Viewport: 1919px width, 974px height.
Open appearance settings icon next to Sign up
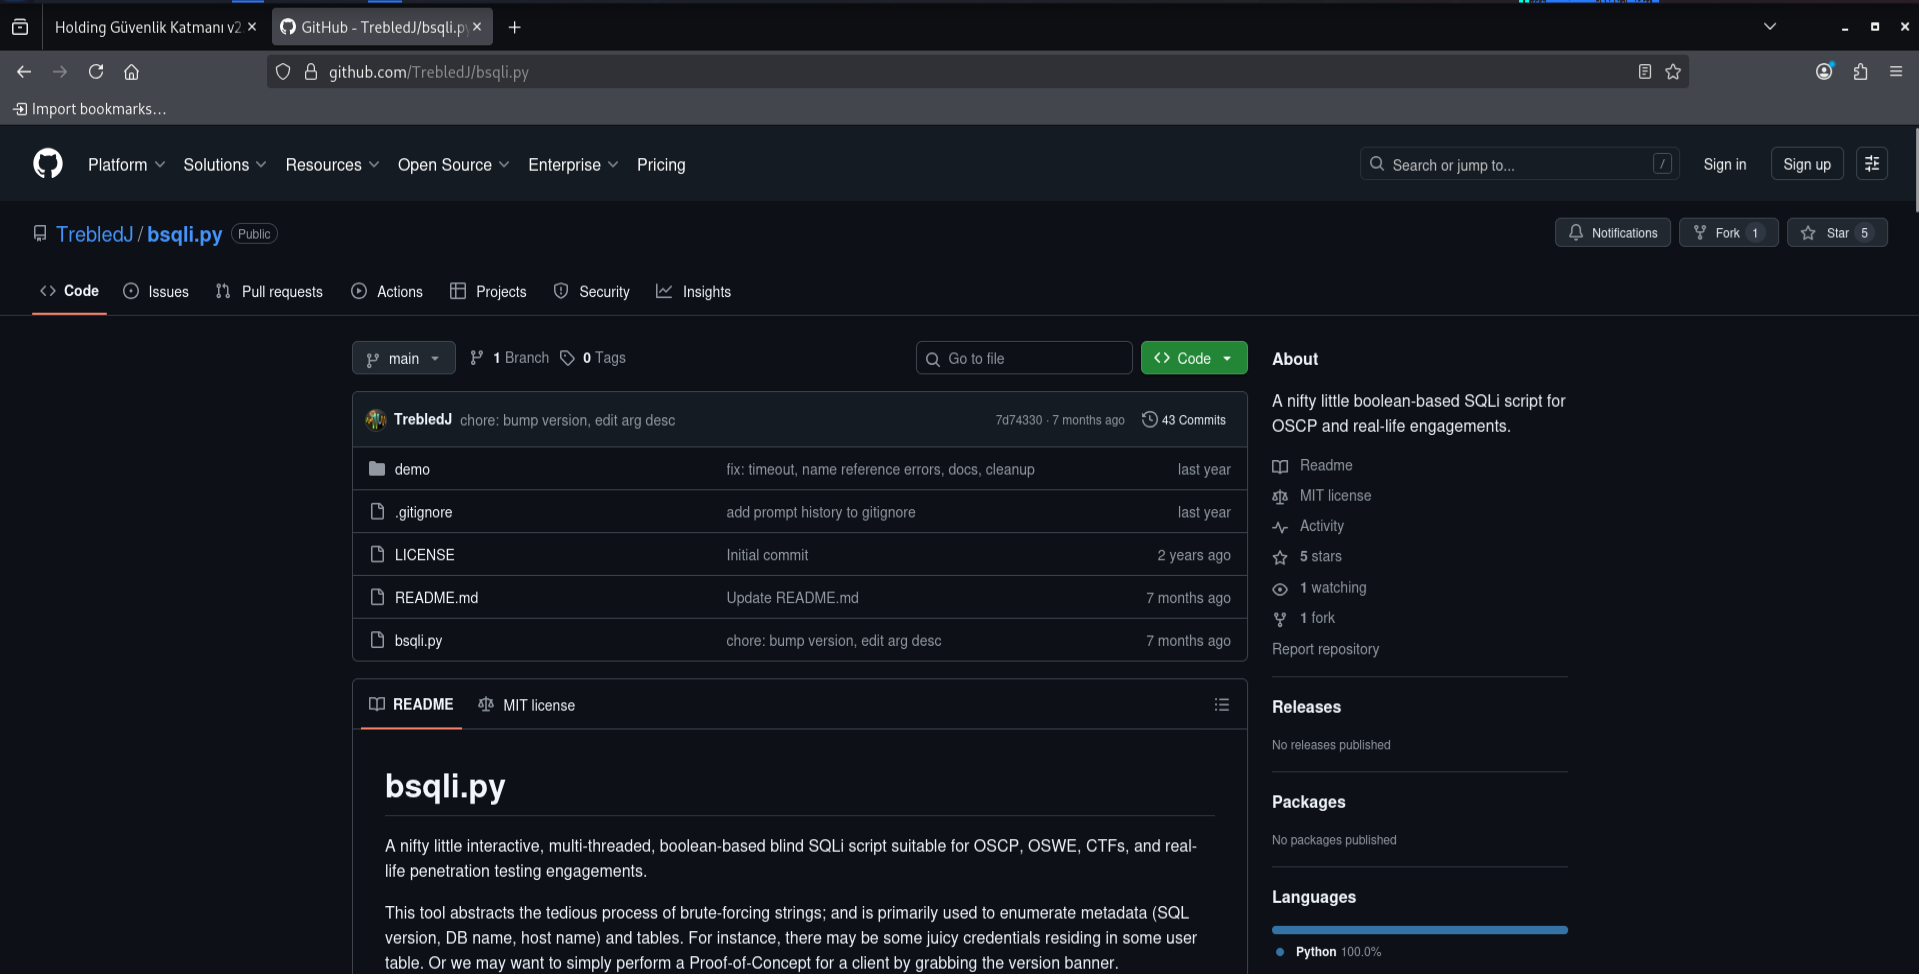1872,164
